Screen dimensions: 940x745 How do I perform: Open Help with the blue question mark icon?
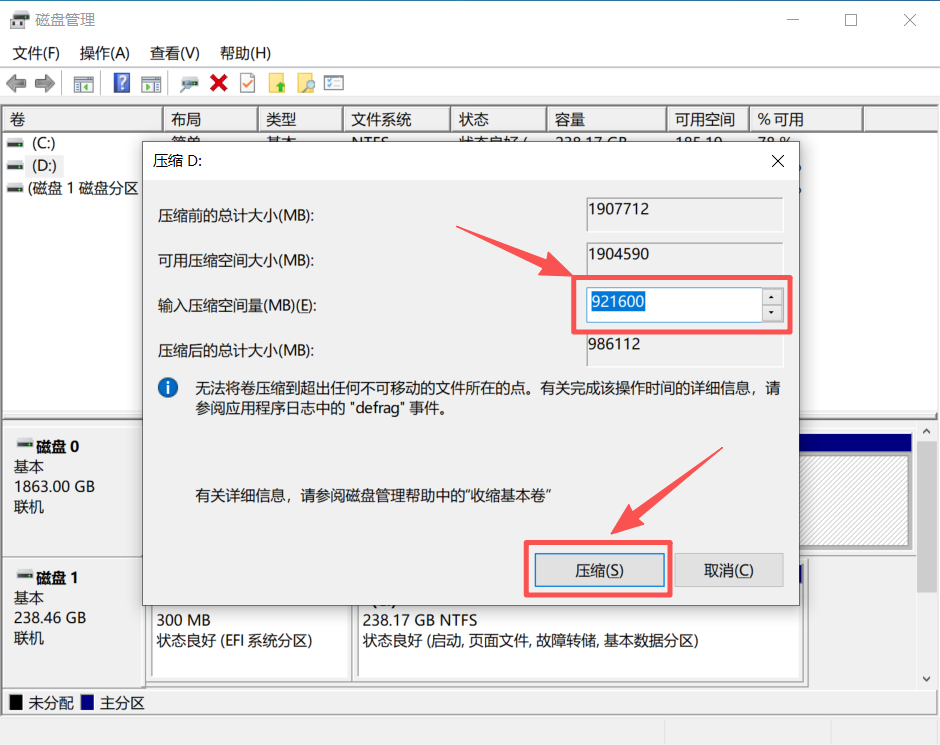coord(122,83)
